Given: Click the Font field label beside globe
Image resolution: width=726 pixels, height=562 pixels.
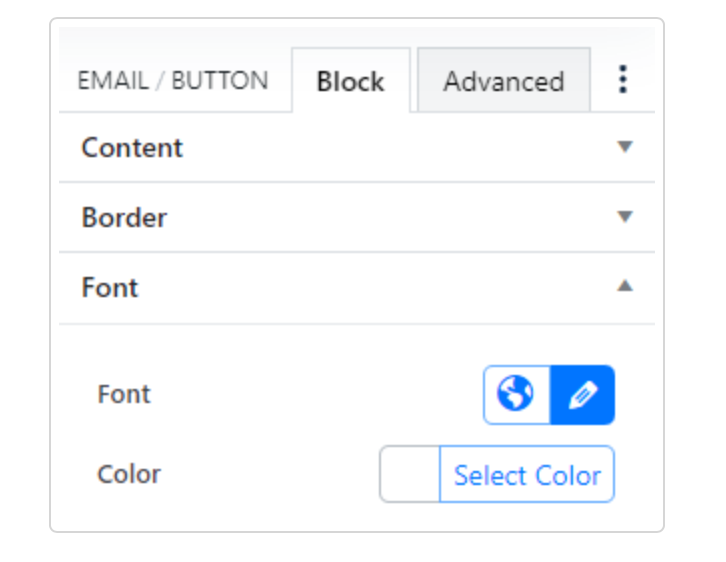Looking at the screenshot, I should point(124,394).
